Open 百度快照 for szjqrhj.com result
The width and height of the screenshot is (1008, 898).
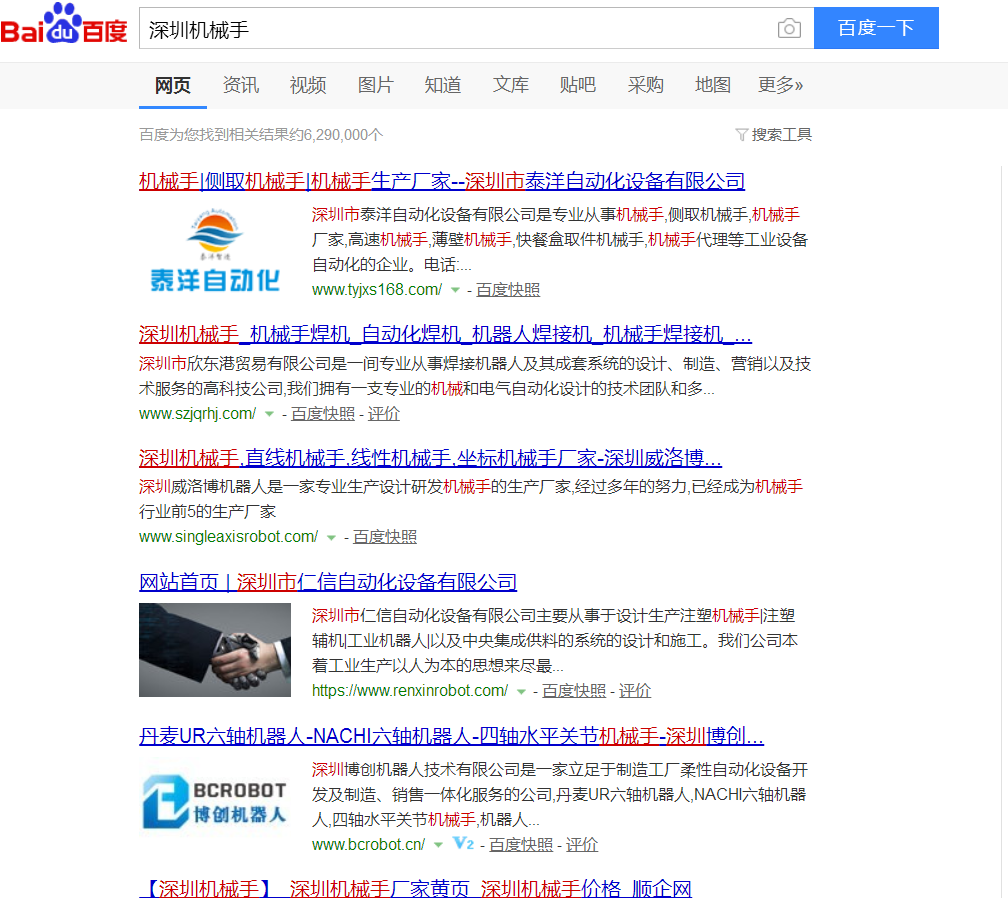coord(323,414)
